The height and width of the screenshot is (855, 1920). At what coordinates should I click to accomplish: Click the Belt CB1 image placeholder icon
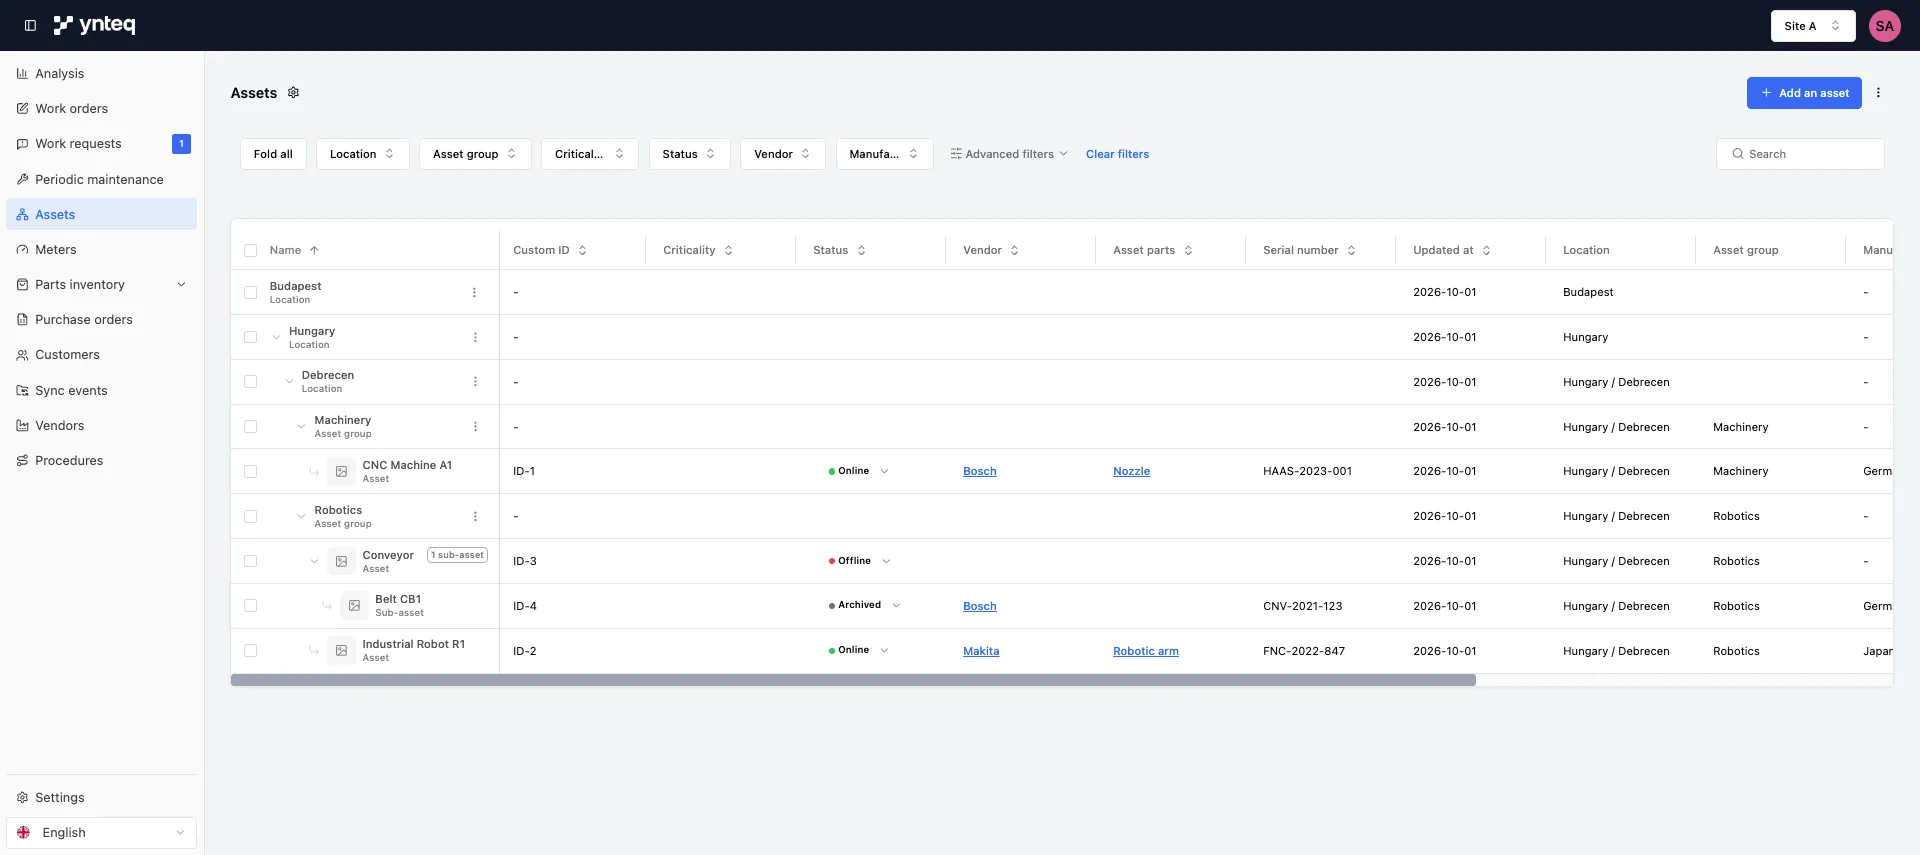[x=354, y=606]
